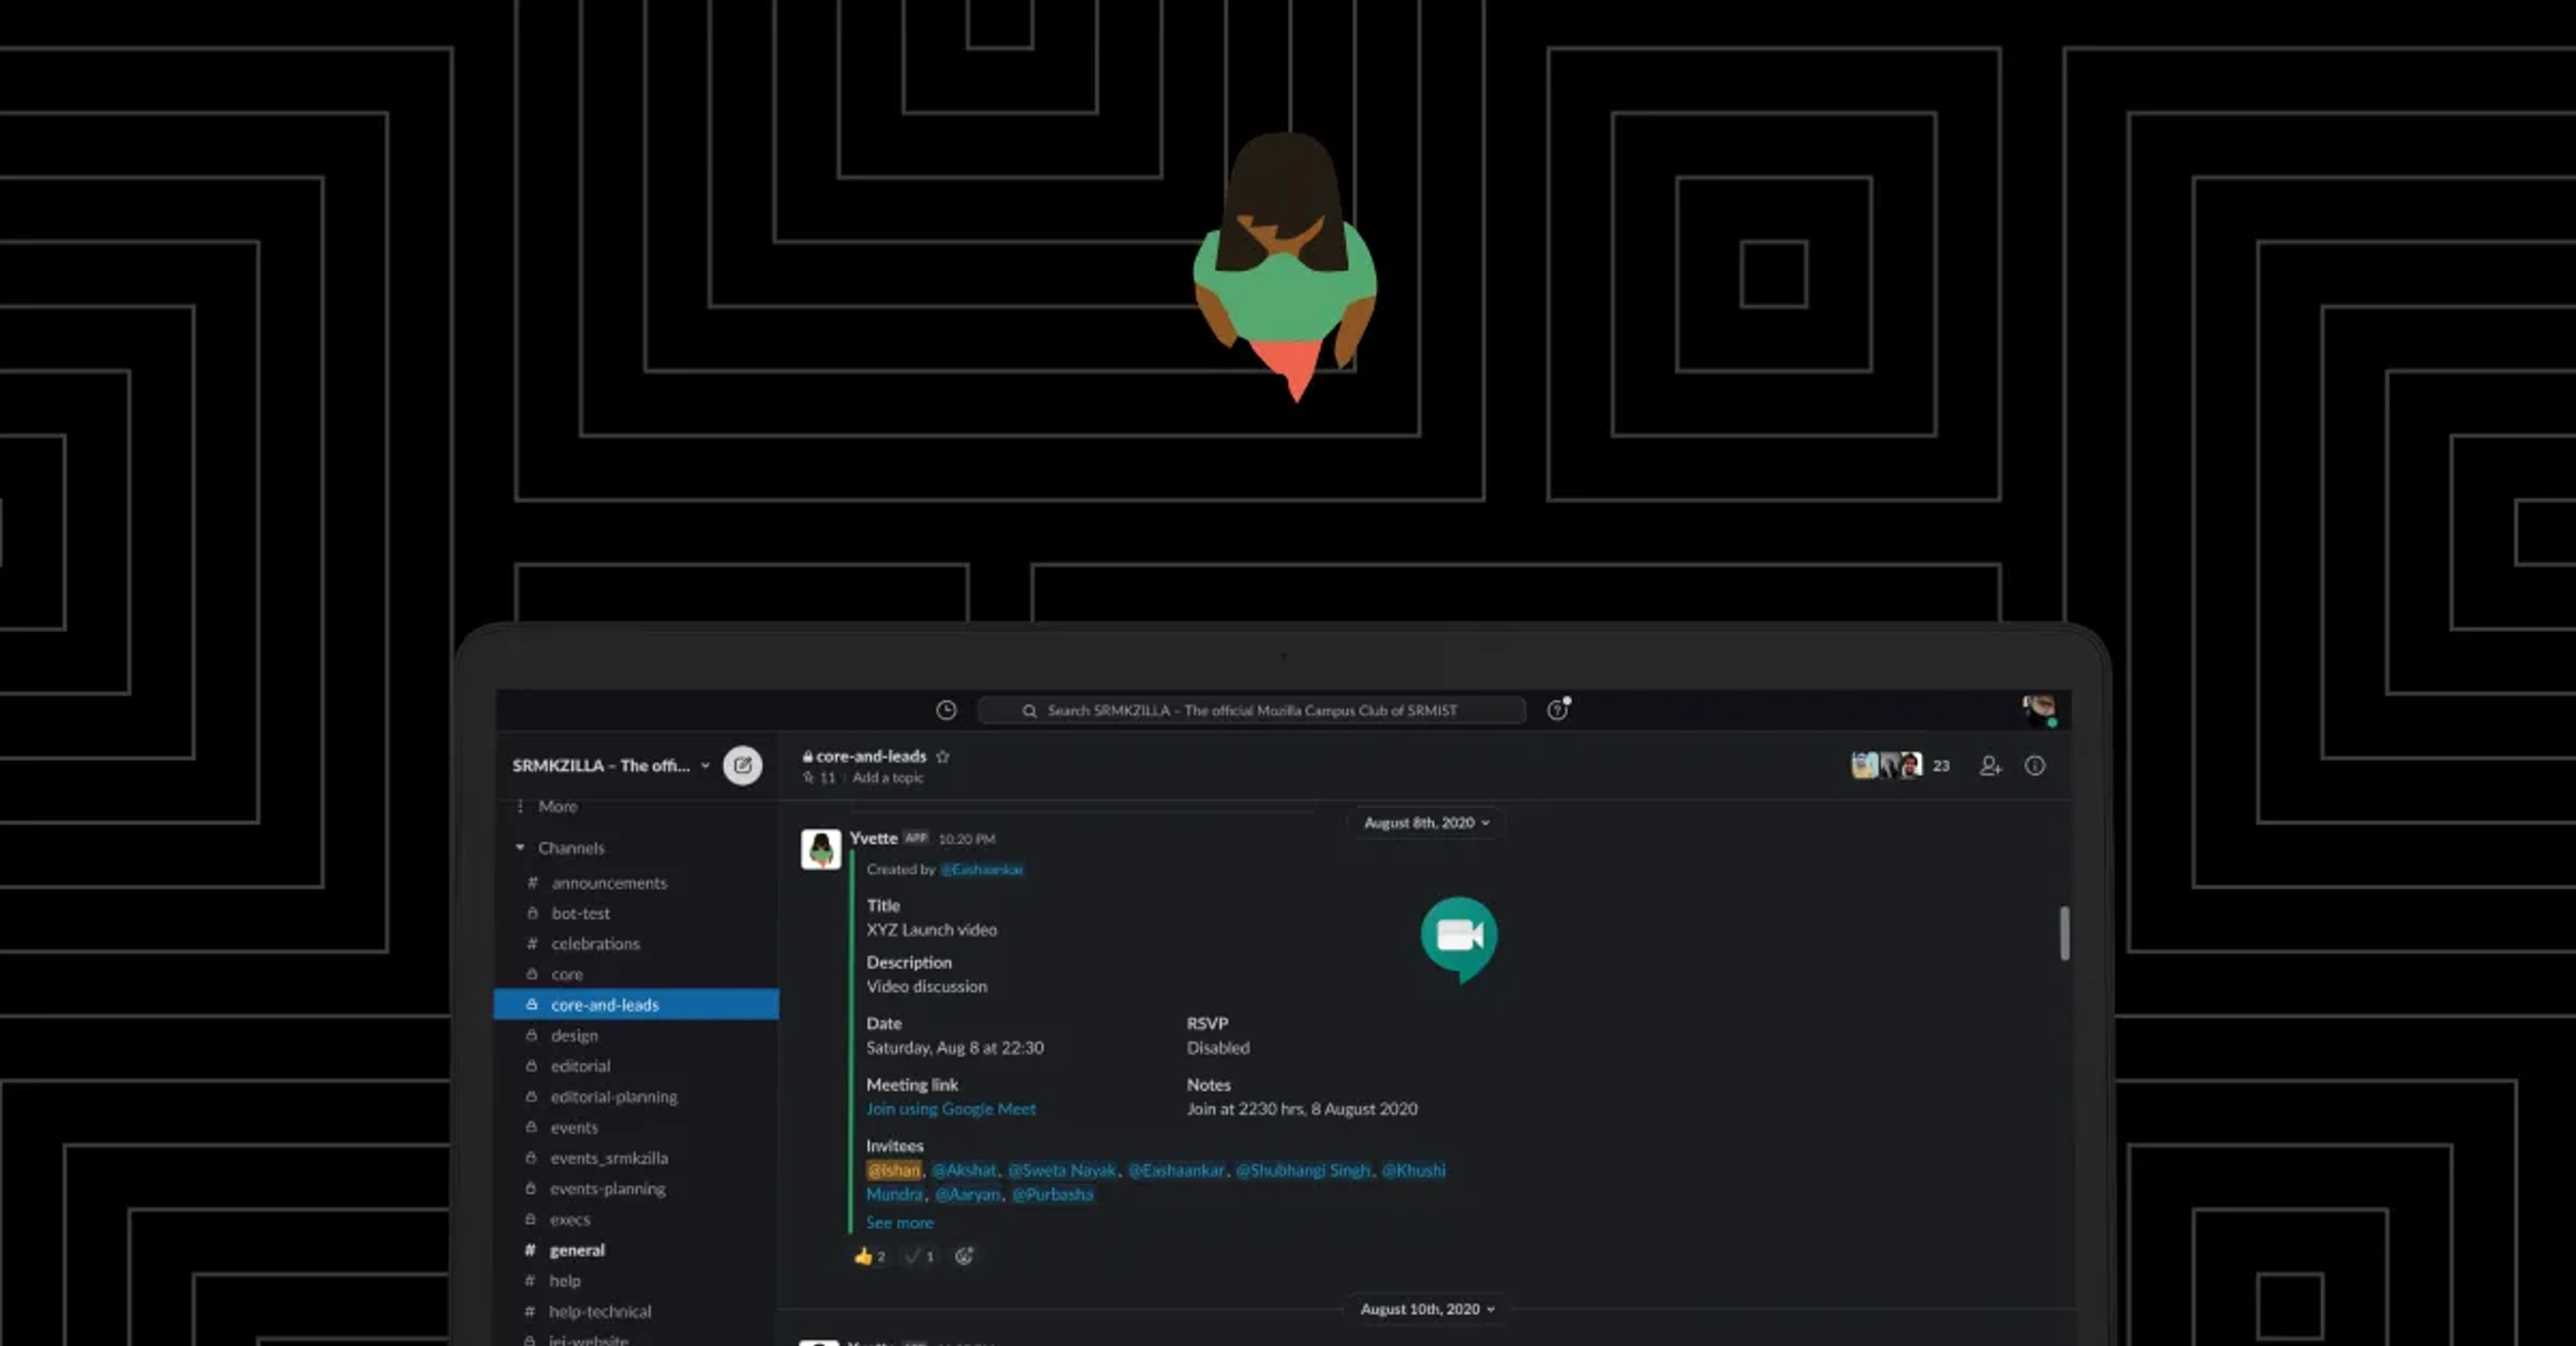Viewport: 2576px width, 1346px height.
Task: Click the 'XYZ Launch video' title text
Action: [931, 930]
